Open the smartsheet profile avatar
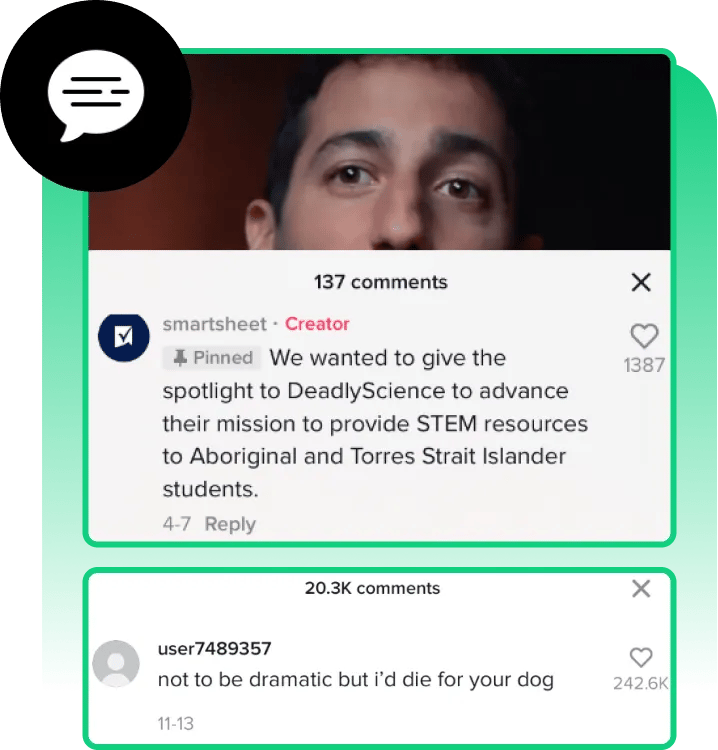The width and height of the screenshot is (718, 750). tap(123, 338)
